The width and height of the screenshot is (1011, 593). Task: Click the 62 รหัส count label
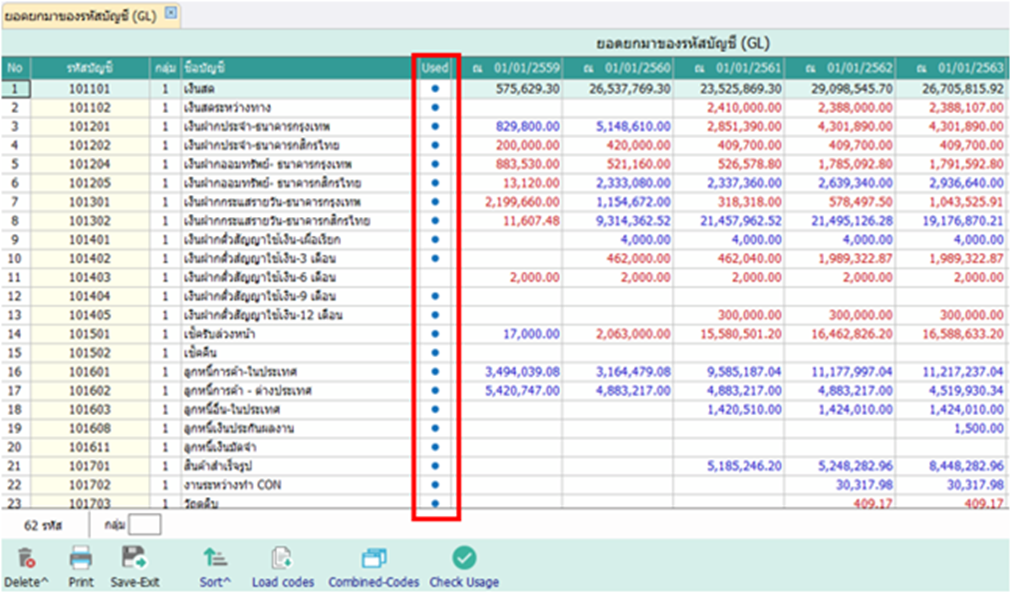pyautogui.click(x=43, y=526)
